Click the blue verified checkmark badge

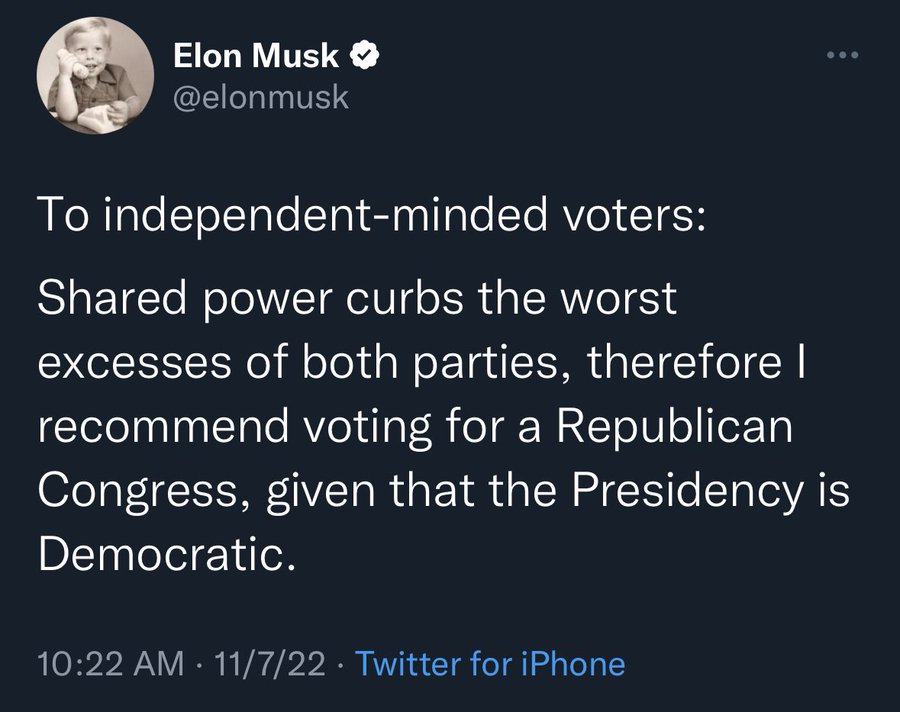364,56
